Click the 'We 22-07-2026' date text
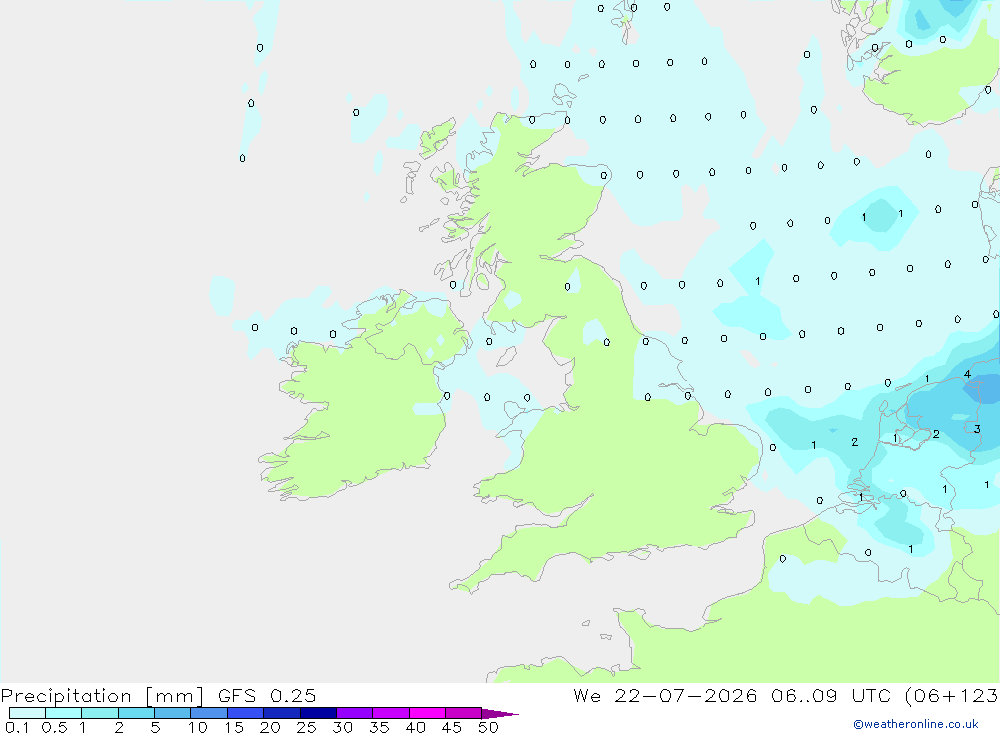The height and width of the screenshot is (733, 1000). point(665,696)
